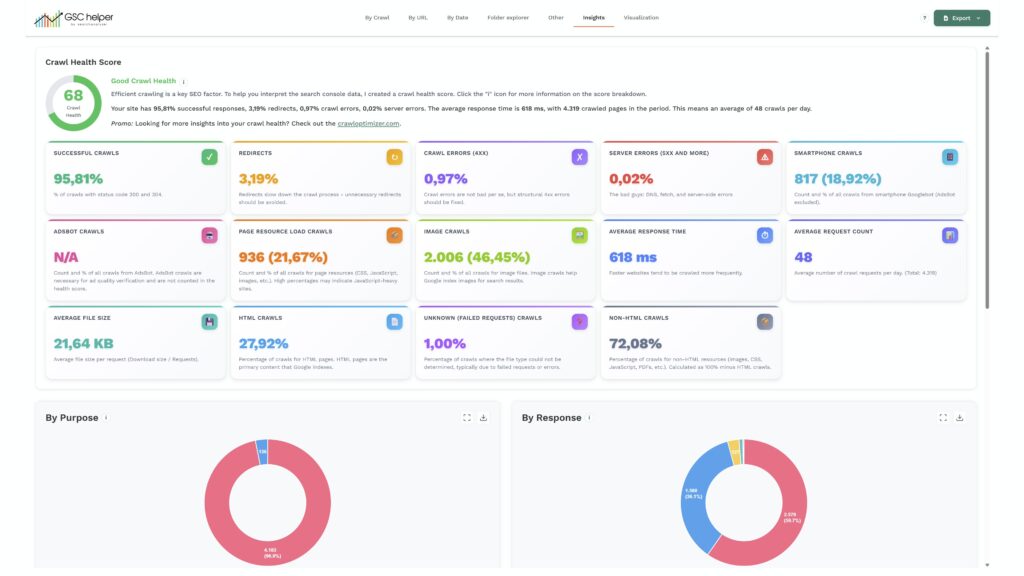This screenshot has height=576, width=1024.
Task: Download the By Response chart
Action: point(959,418)
